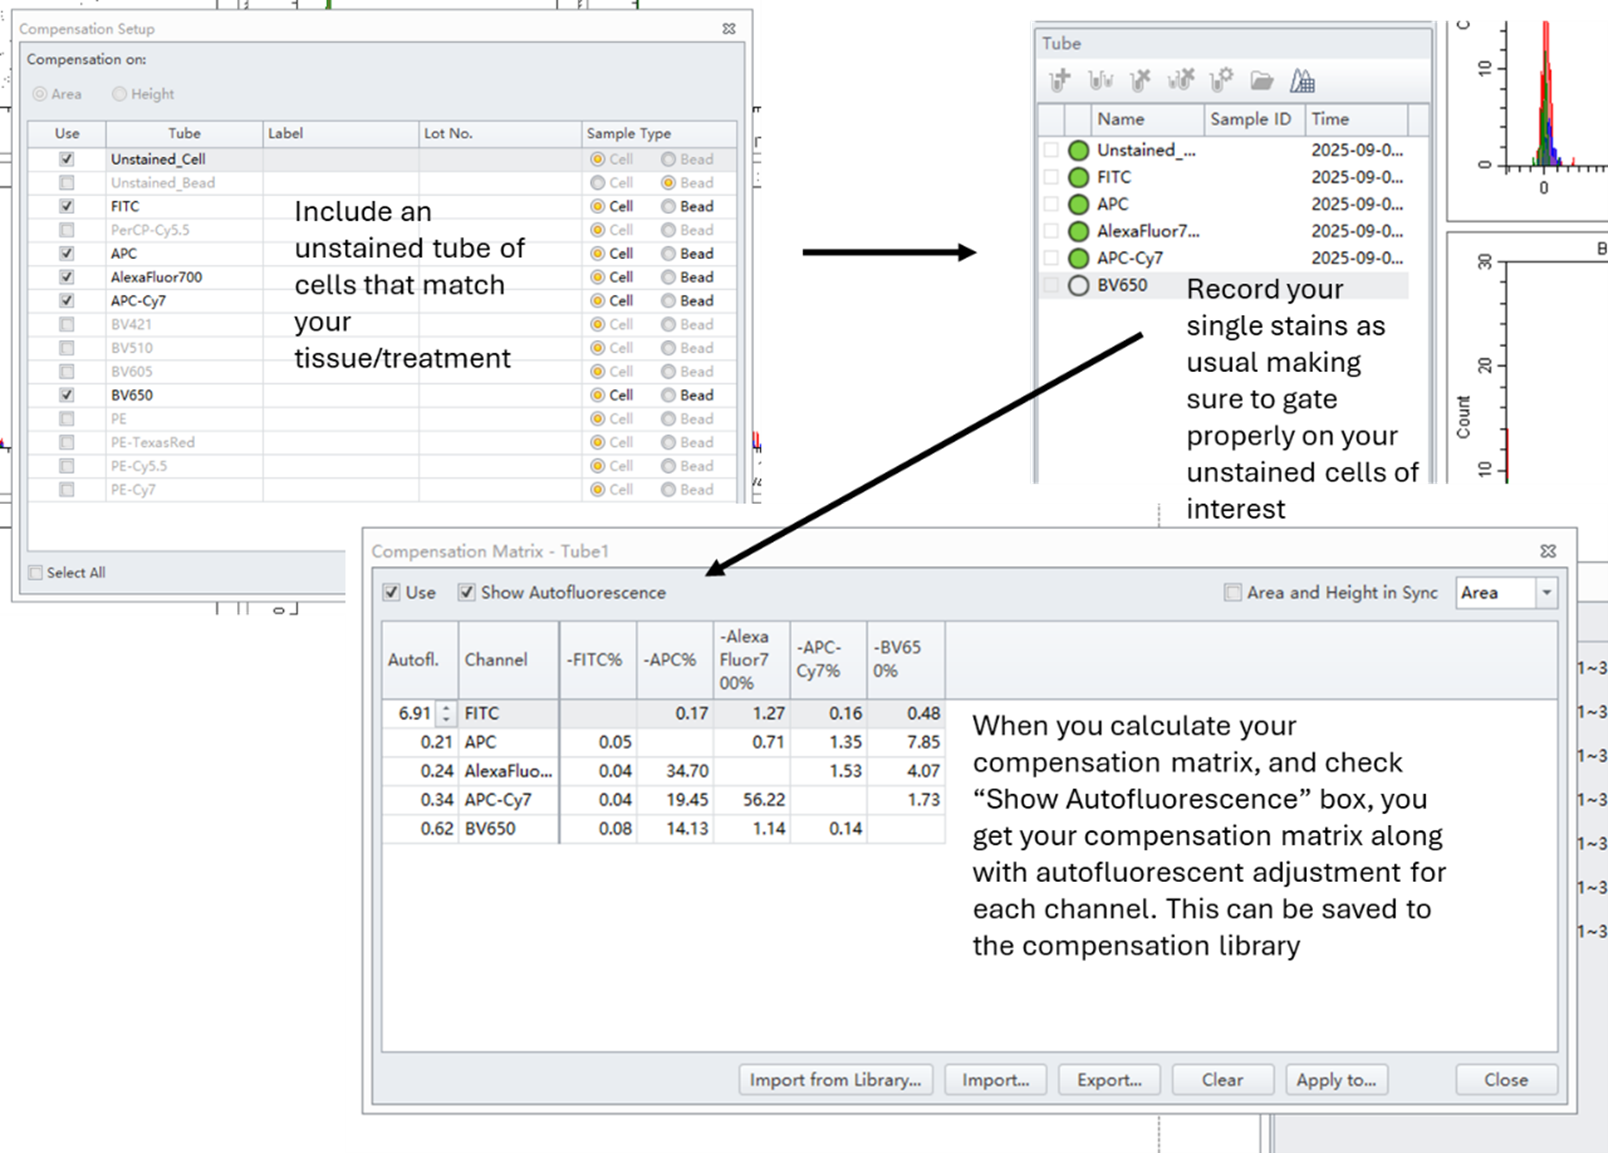1608x1153 pixels.
Task: Close the Compensation Setup dialog
Action: [x=729, y=29]
